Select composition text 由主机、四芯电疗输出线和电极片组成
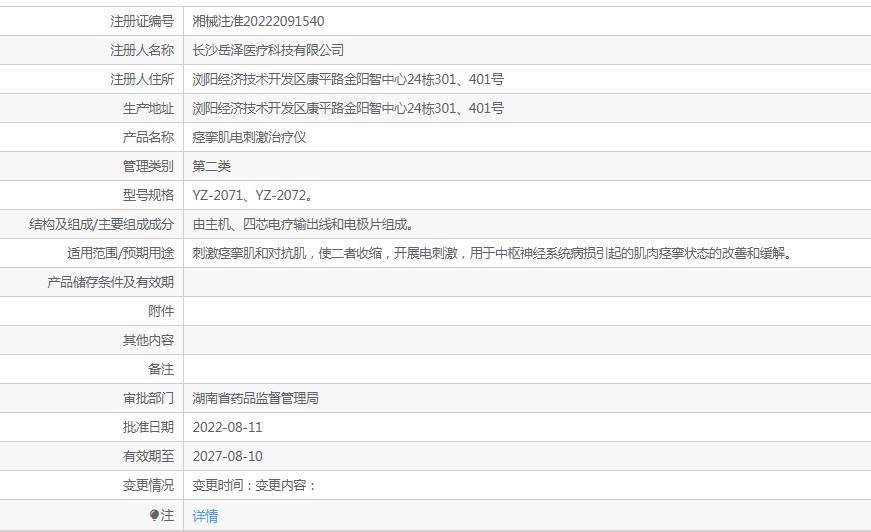Image resolution: width=871 pixels, height=532 pixels. (x=303, y=224)
